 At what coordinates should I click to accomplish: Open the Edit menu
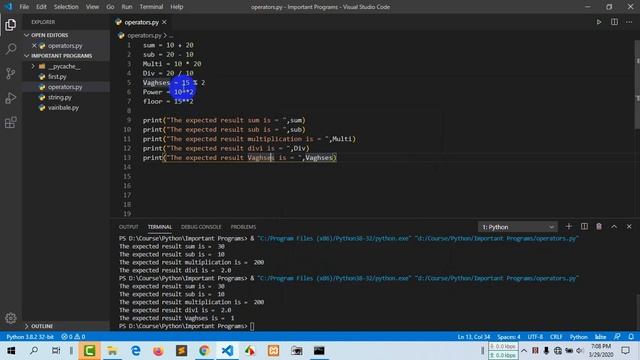[x=41, y=7]
